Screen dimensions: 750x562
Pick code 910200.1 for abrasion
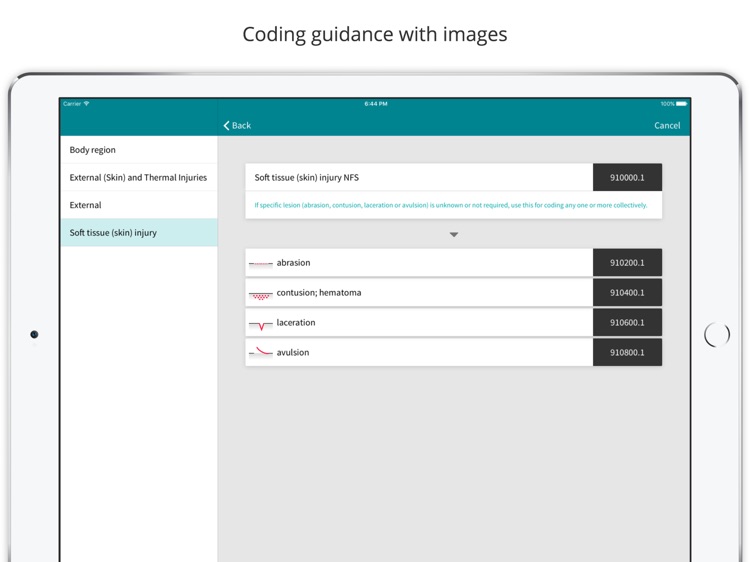point(627,263)
